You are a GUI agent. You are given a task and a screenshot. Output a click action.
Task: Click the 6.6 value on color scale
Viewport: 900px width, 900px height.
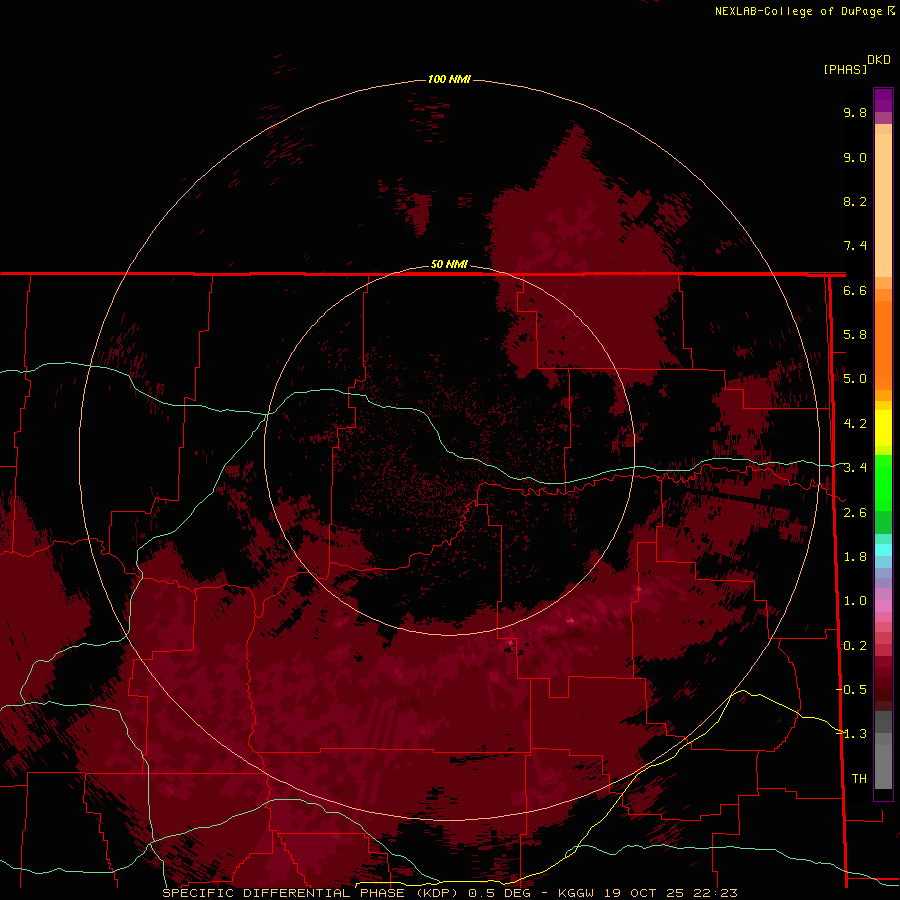point(855,290)
